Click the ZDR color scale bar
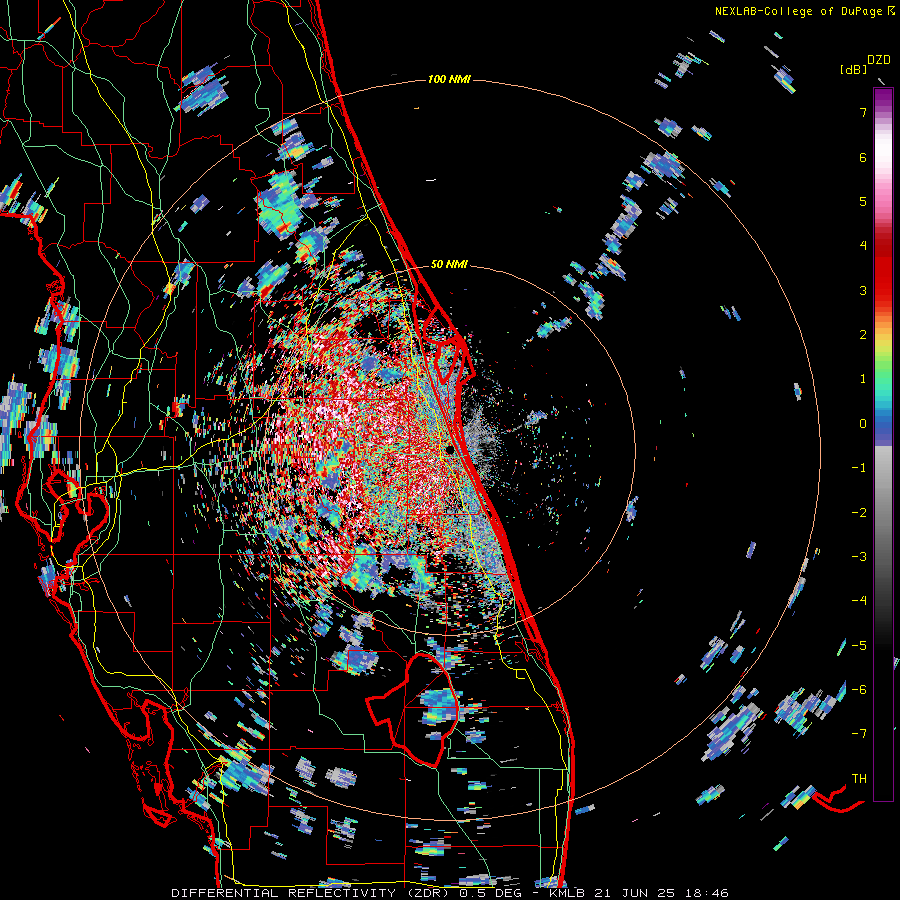Viewport: 900px width, 900px height. (883, 444)
